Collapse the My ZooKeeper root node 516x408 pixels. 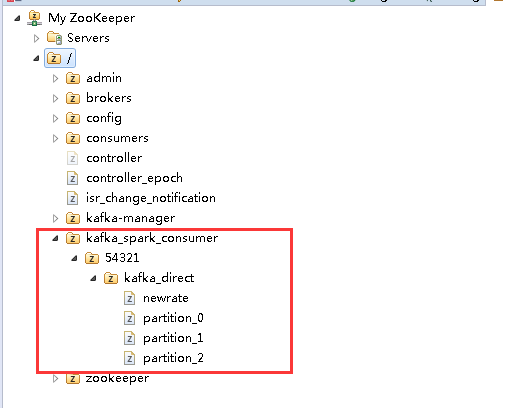[17, 18]
